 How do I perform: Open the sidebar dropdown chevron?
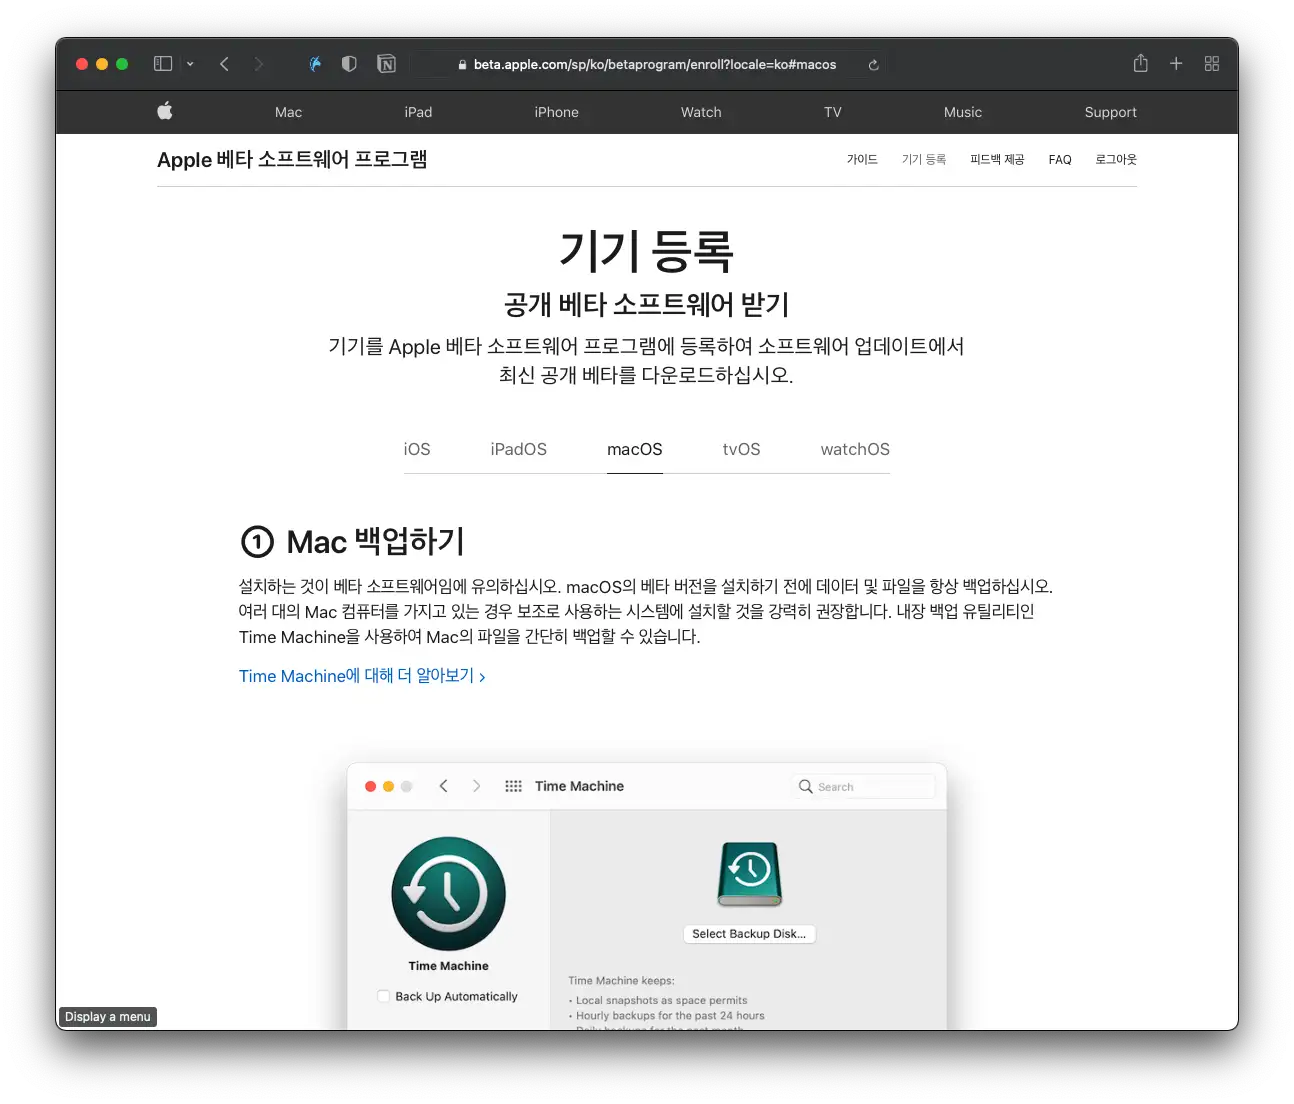point(190,64)
